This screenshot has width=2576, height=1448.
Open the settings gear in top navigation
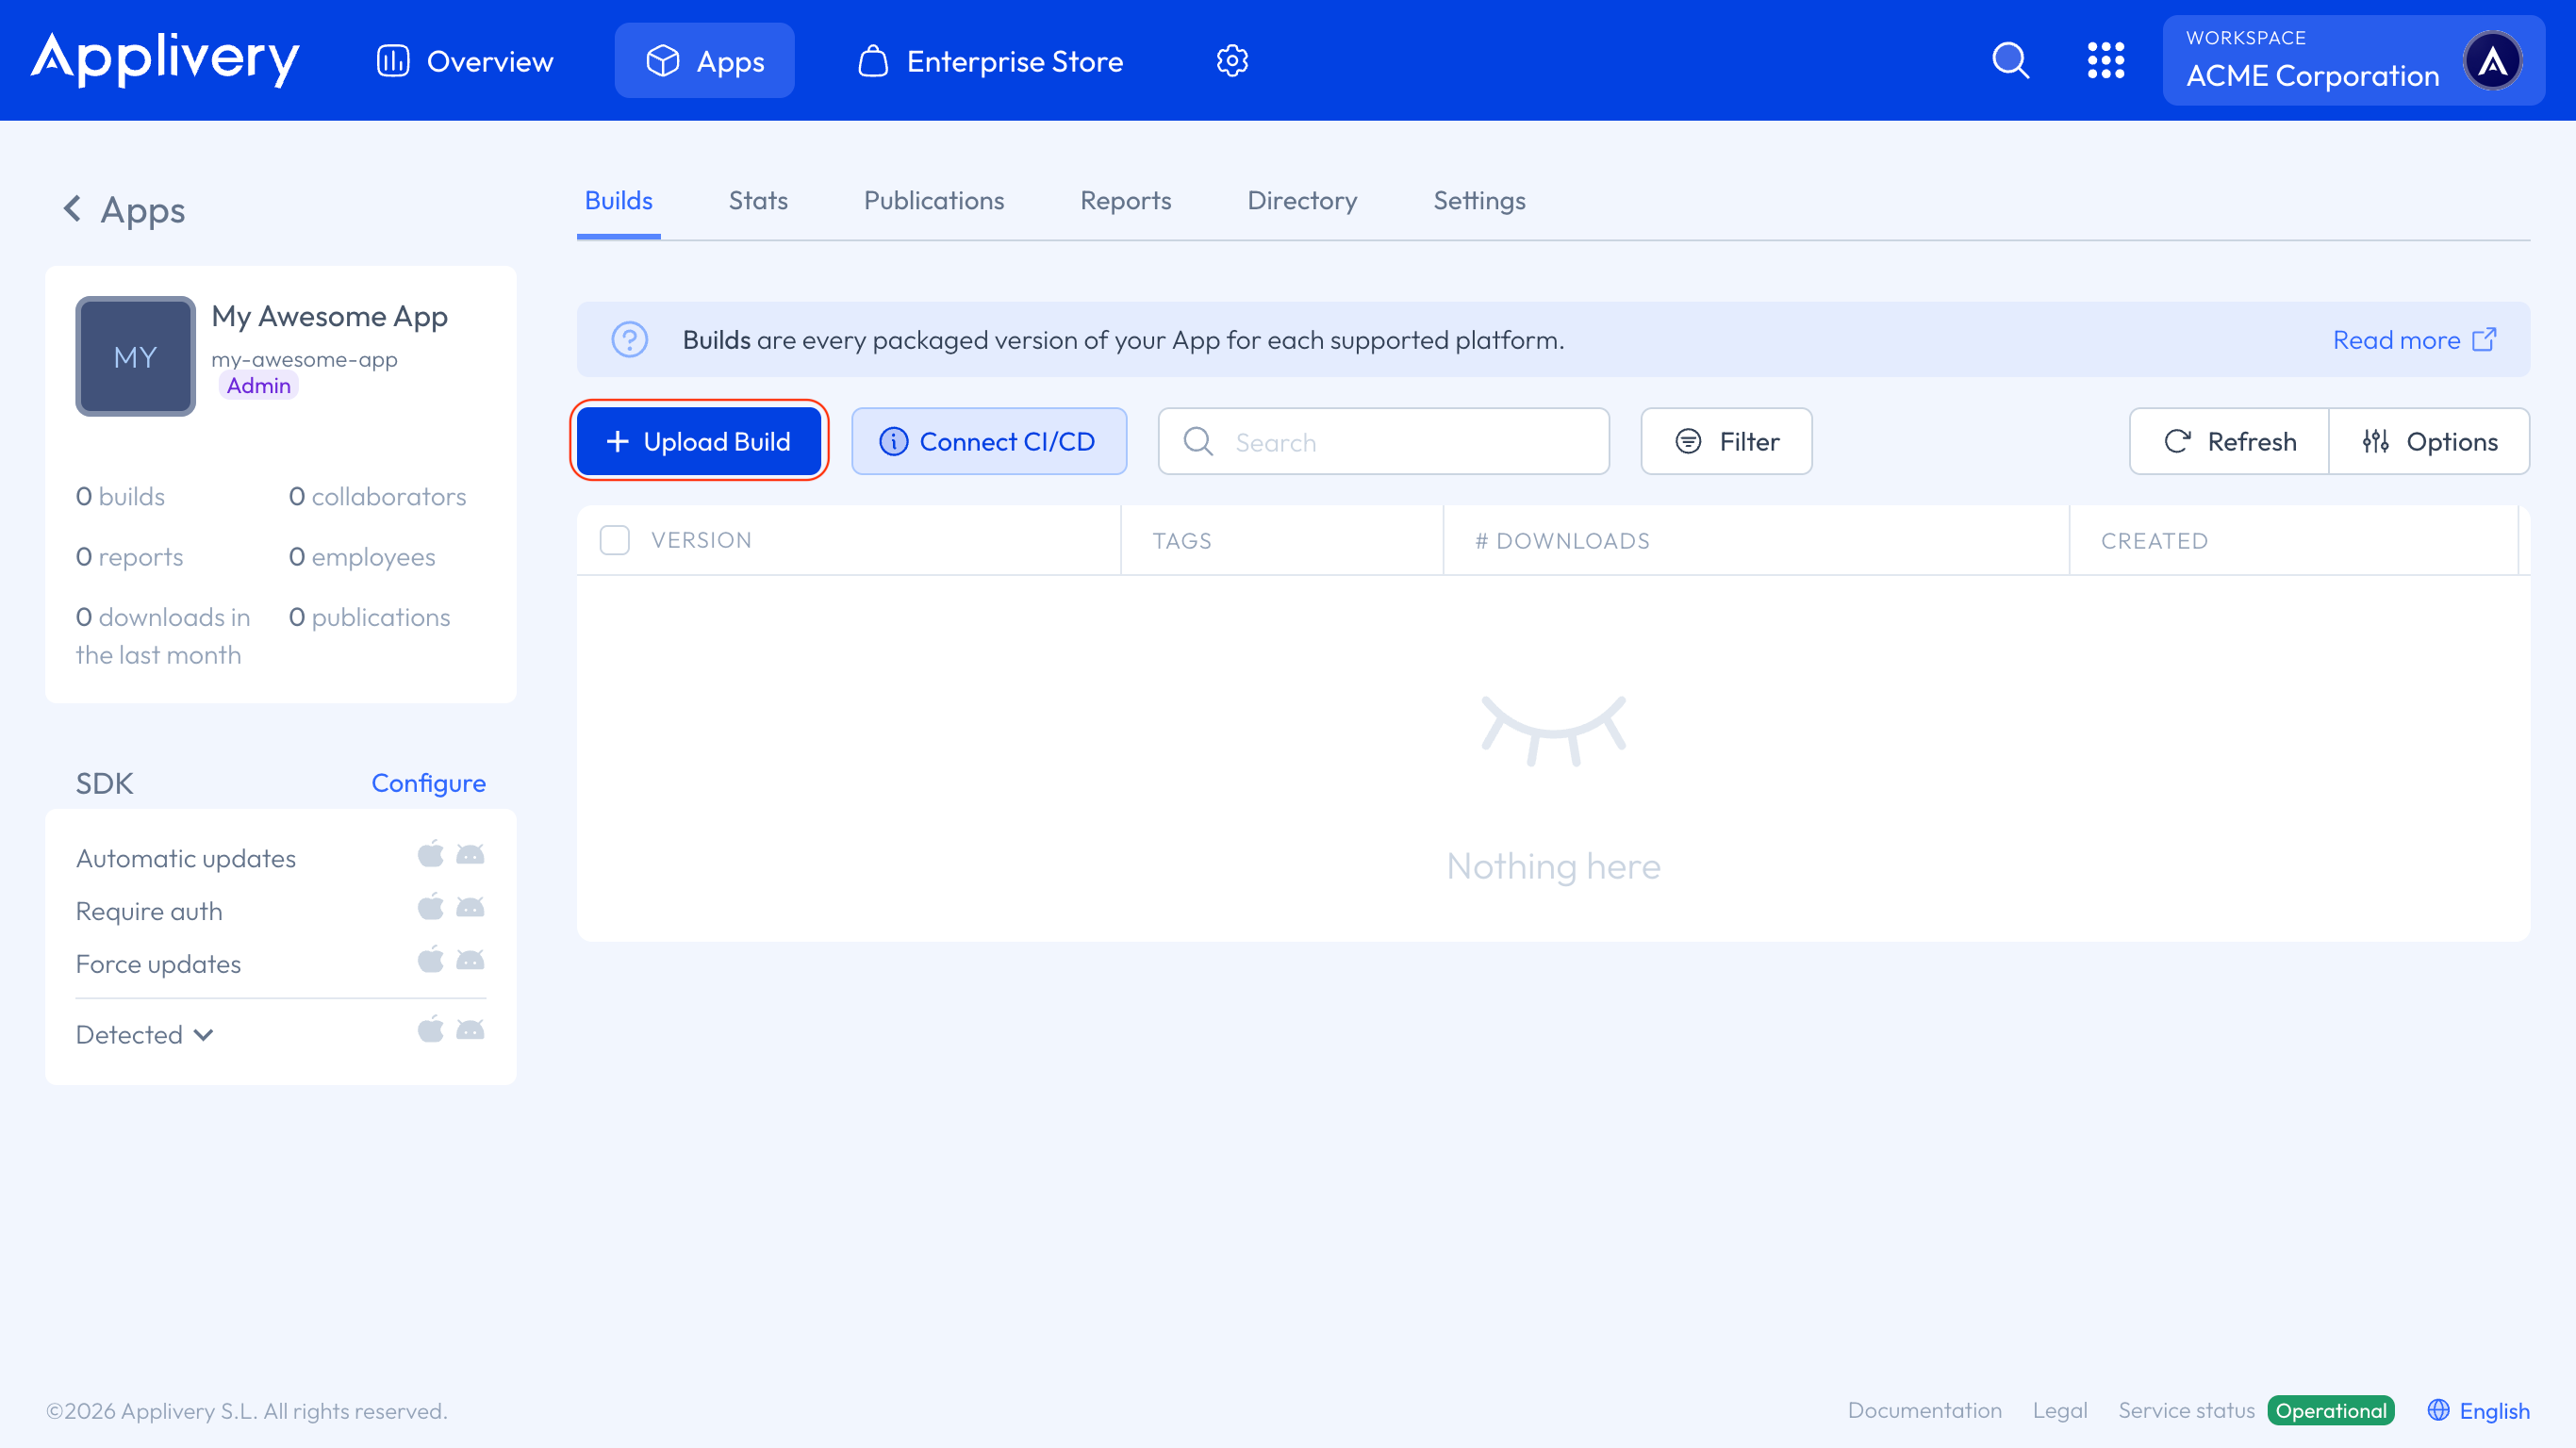coord(1232,61)
